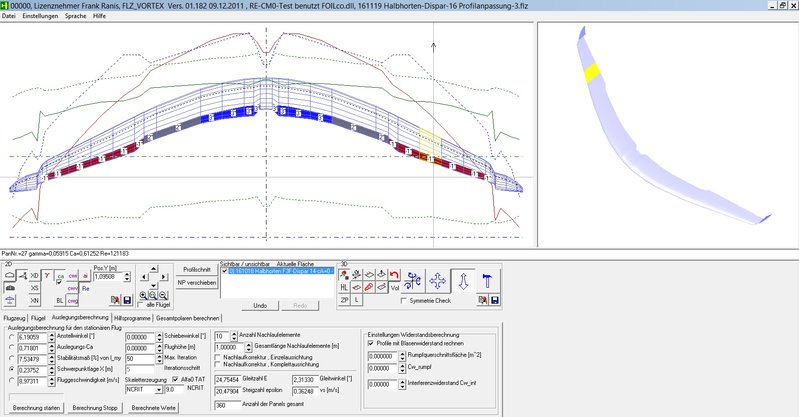This screenshot has width=799, height=417.
Task: Select the Anstellwinkel radio button
Action: [11, 338]
